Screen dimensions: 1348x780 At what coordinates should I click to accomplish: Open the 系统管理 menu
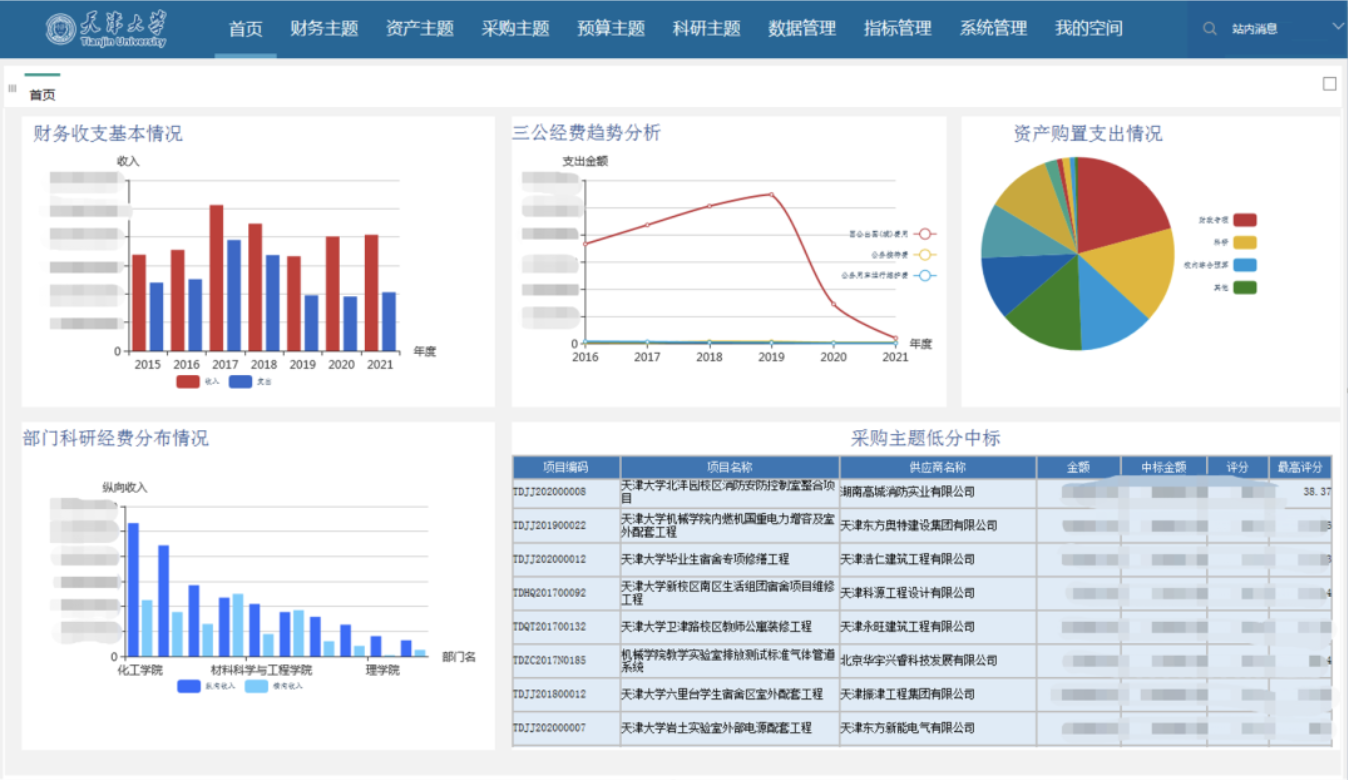993,29
